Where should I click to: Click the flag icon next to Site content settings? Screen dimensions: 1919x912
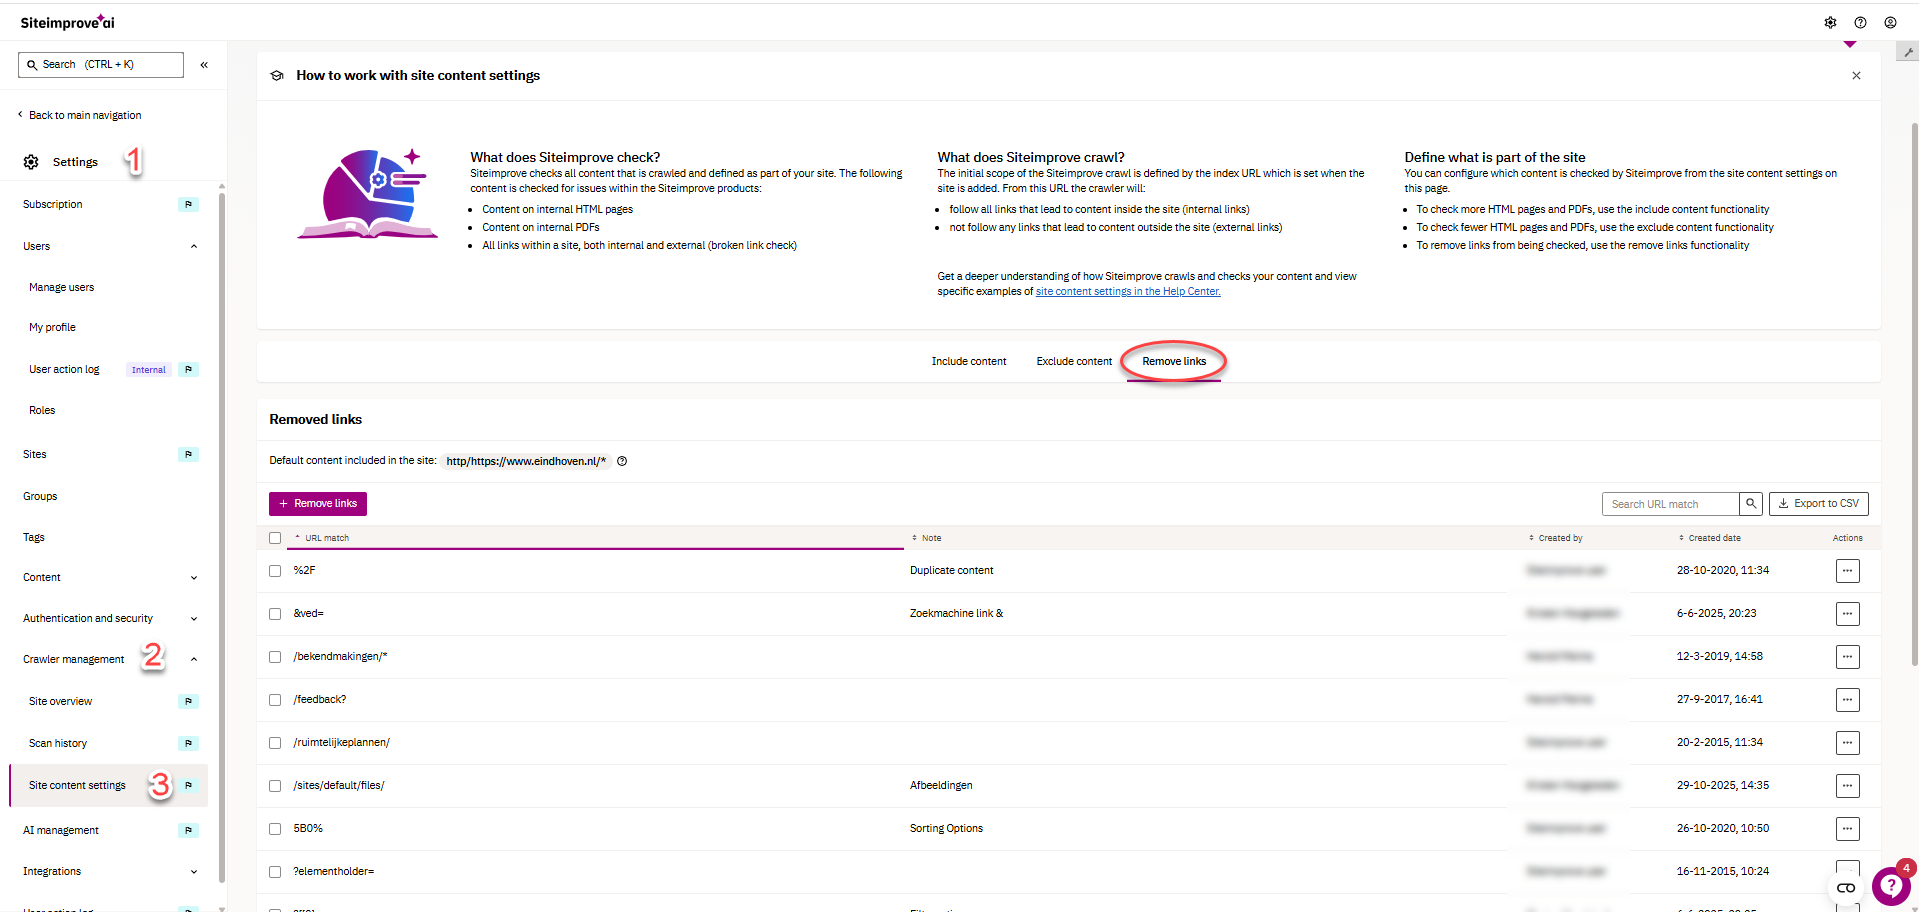[188, 786]
